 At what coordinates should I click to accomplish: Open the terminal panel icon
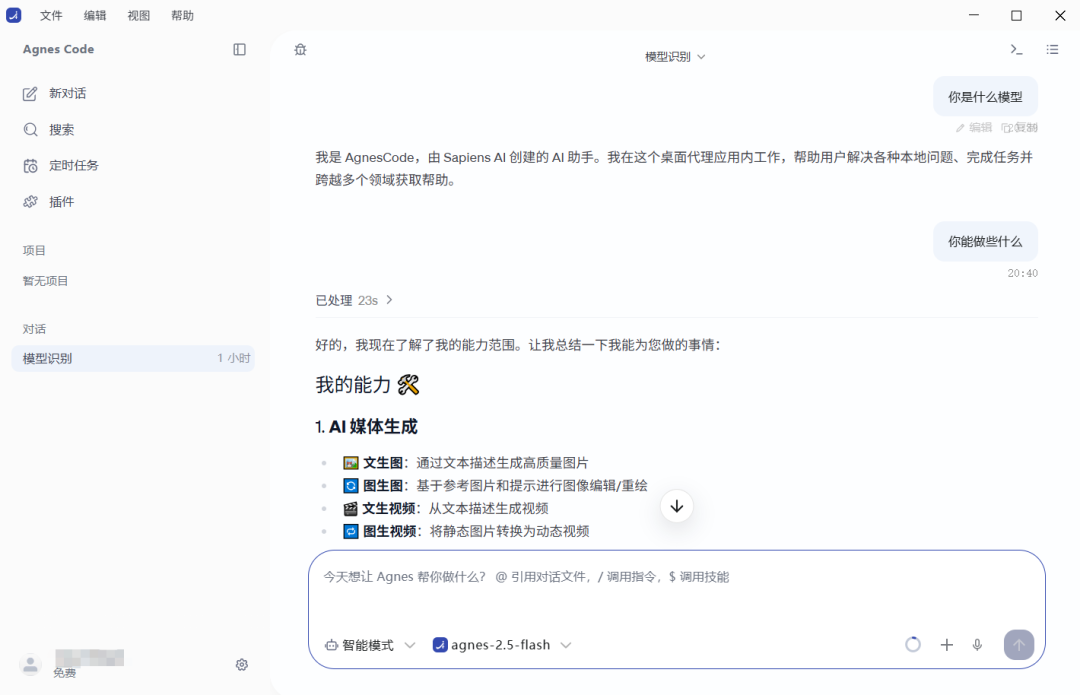click(1016, 50)
